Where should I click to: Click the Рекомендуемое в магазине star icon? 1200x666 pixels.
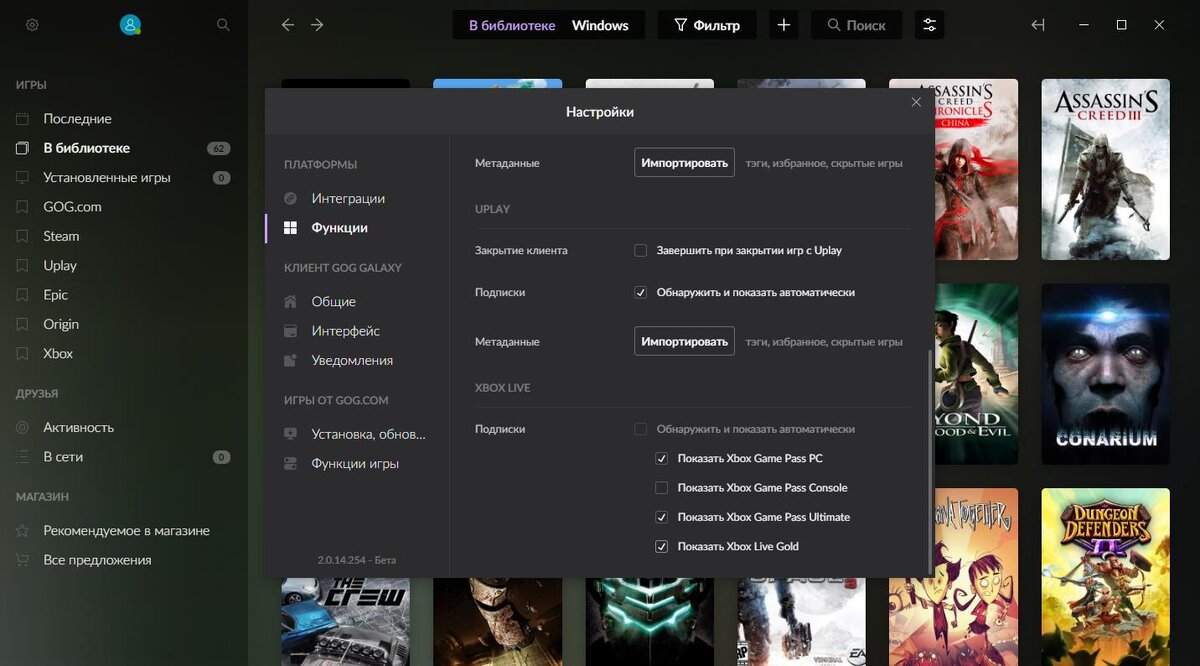[x=22, y=531]
